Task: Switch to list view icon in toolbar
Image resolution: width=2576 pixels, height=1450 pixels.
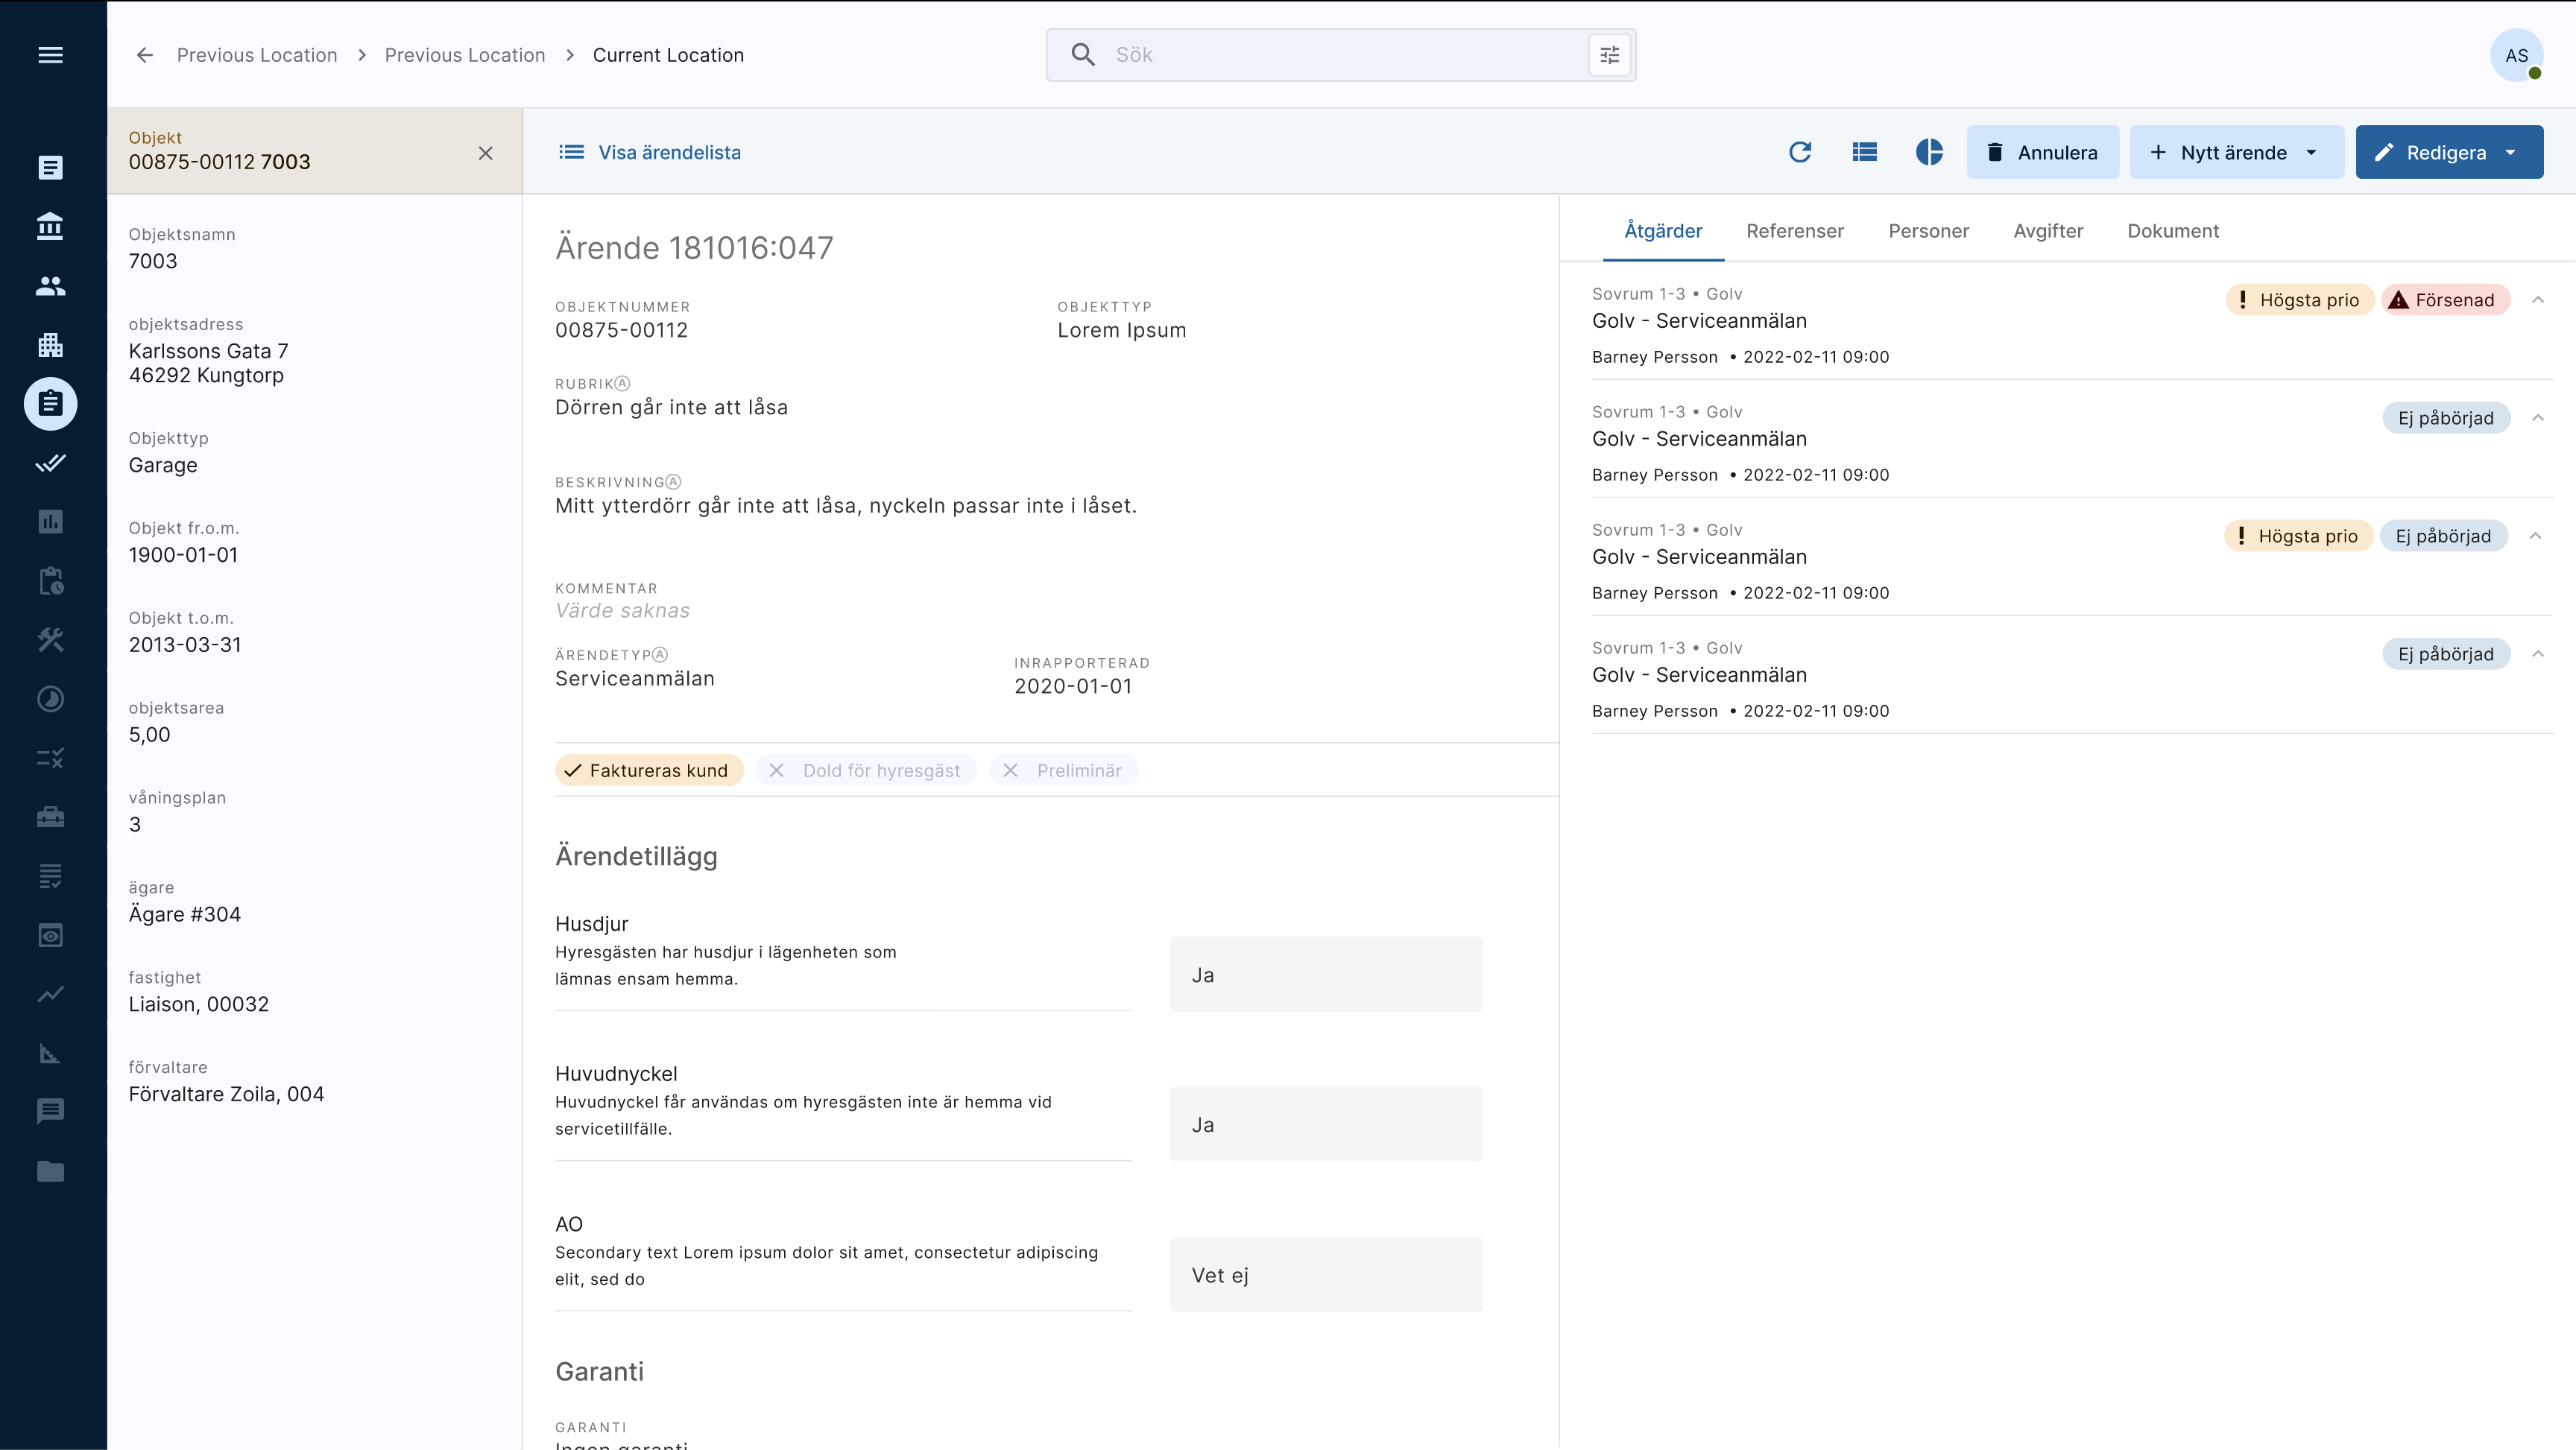Action: (1864, 152)
